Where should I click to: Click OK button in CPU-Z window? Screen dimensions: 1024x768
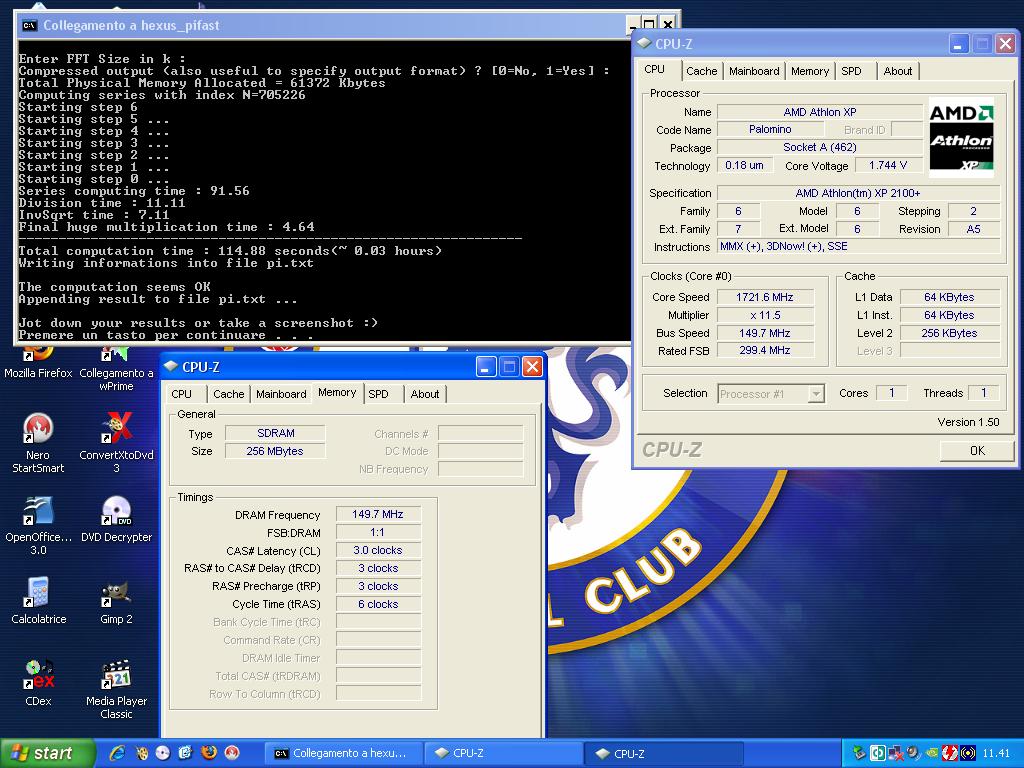tap(977, 451)
